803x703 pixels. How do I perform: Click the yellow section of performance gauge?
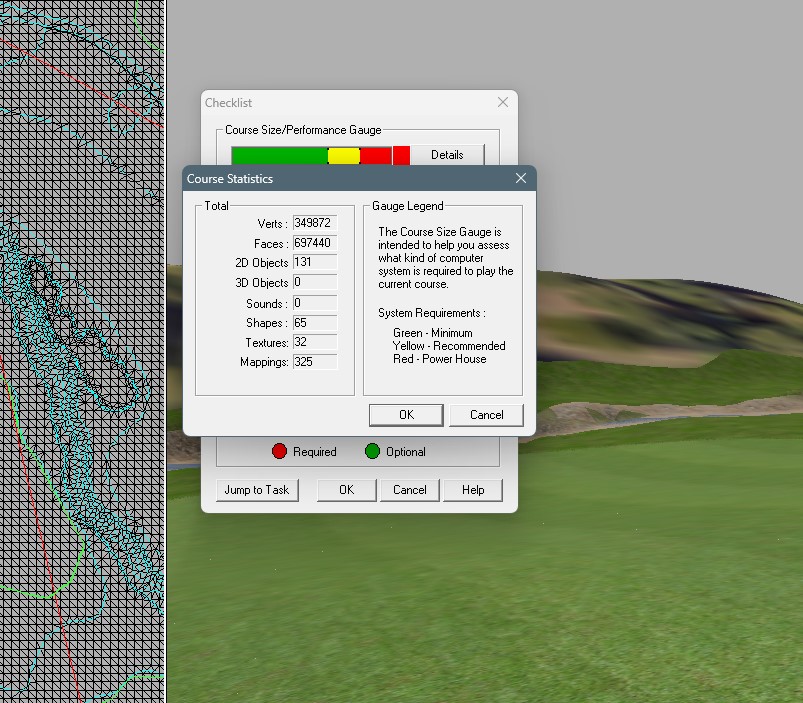344,155
